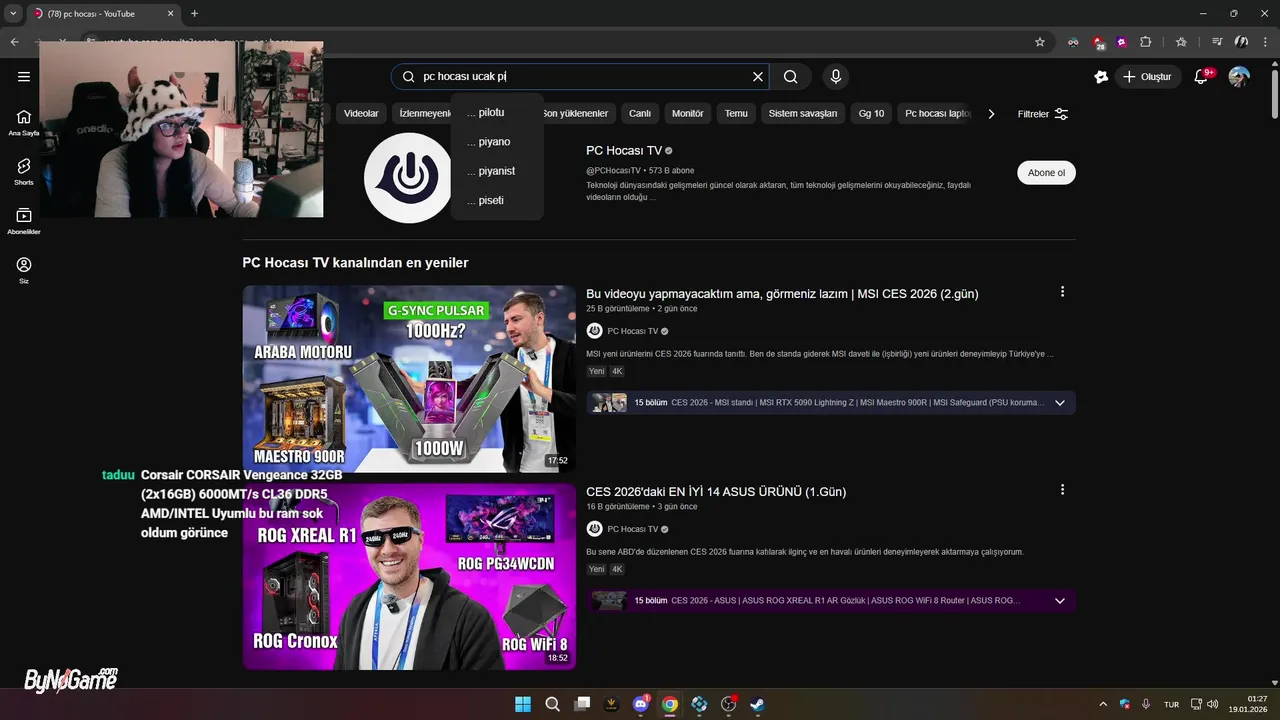Select the Canlı filter chip
The width and height of the screenshot is (1280, 720).
point(640,114)
